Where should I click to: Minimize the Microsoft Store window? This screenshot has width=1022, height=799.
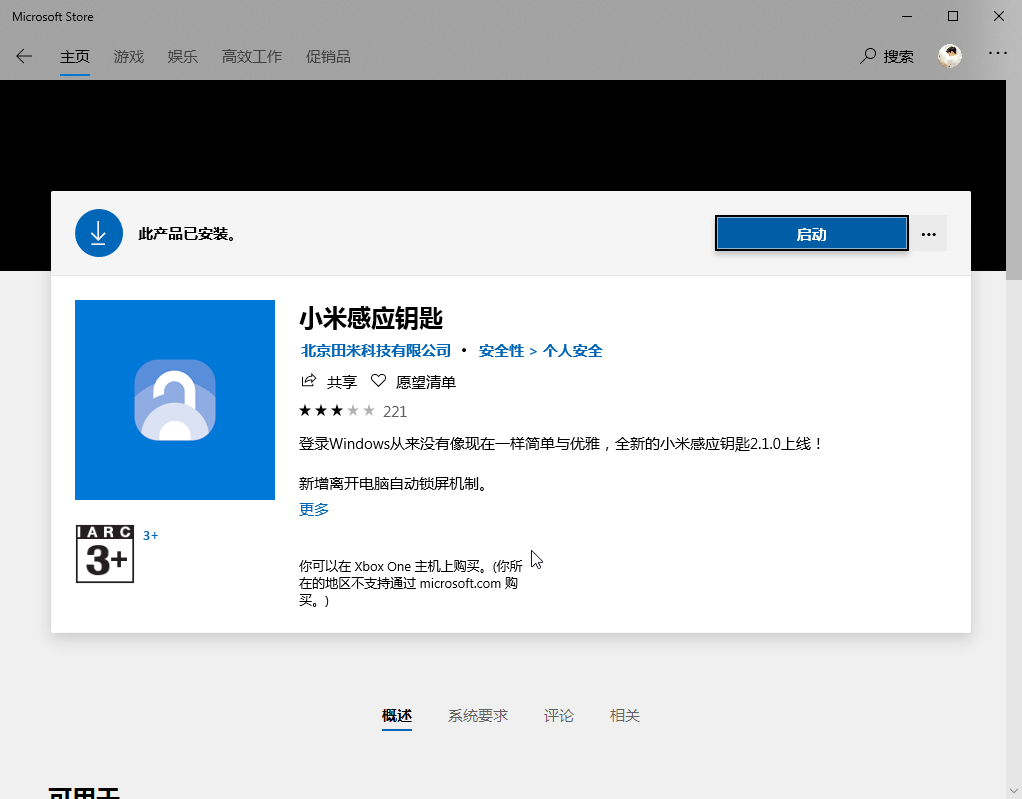[x=907, y=16]
